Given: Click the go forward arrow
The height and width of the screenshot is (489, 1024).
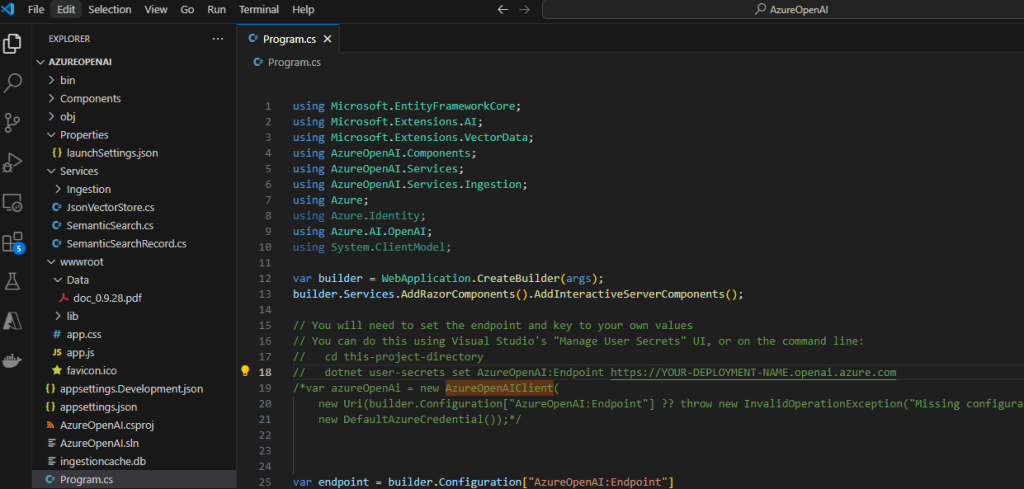Looking at the screenshot, I should pyautogui.click(x=524, y=10).
